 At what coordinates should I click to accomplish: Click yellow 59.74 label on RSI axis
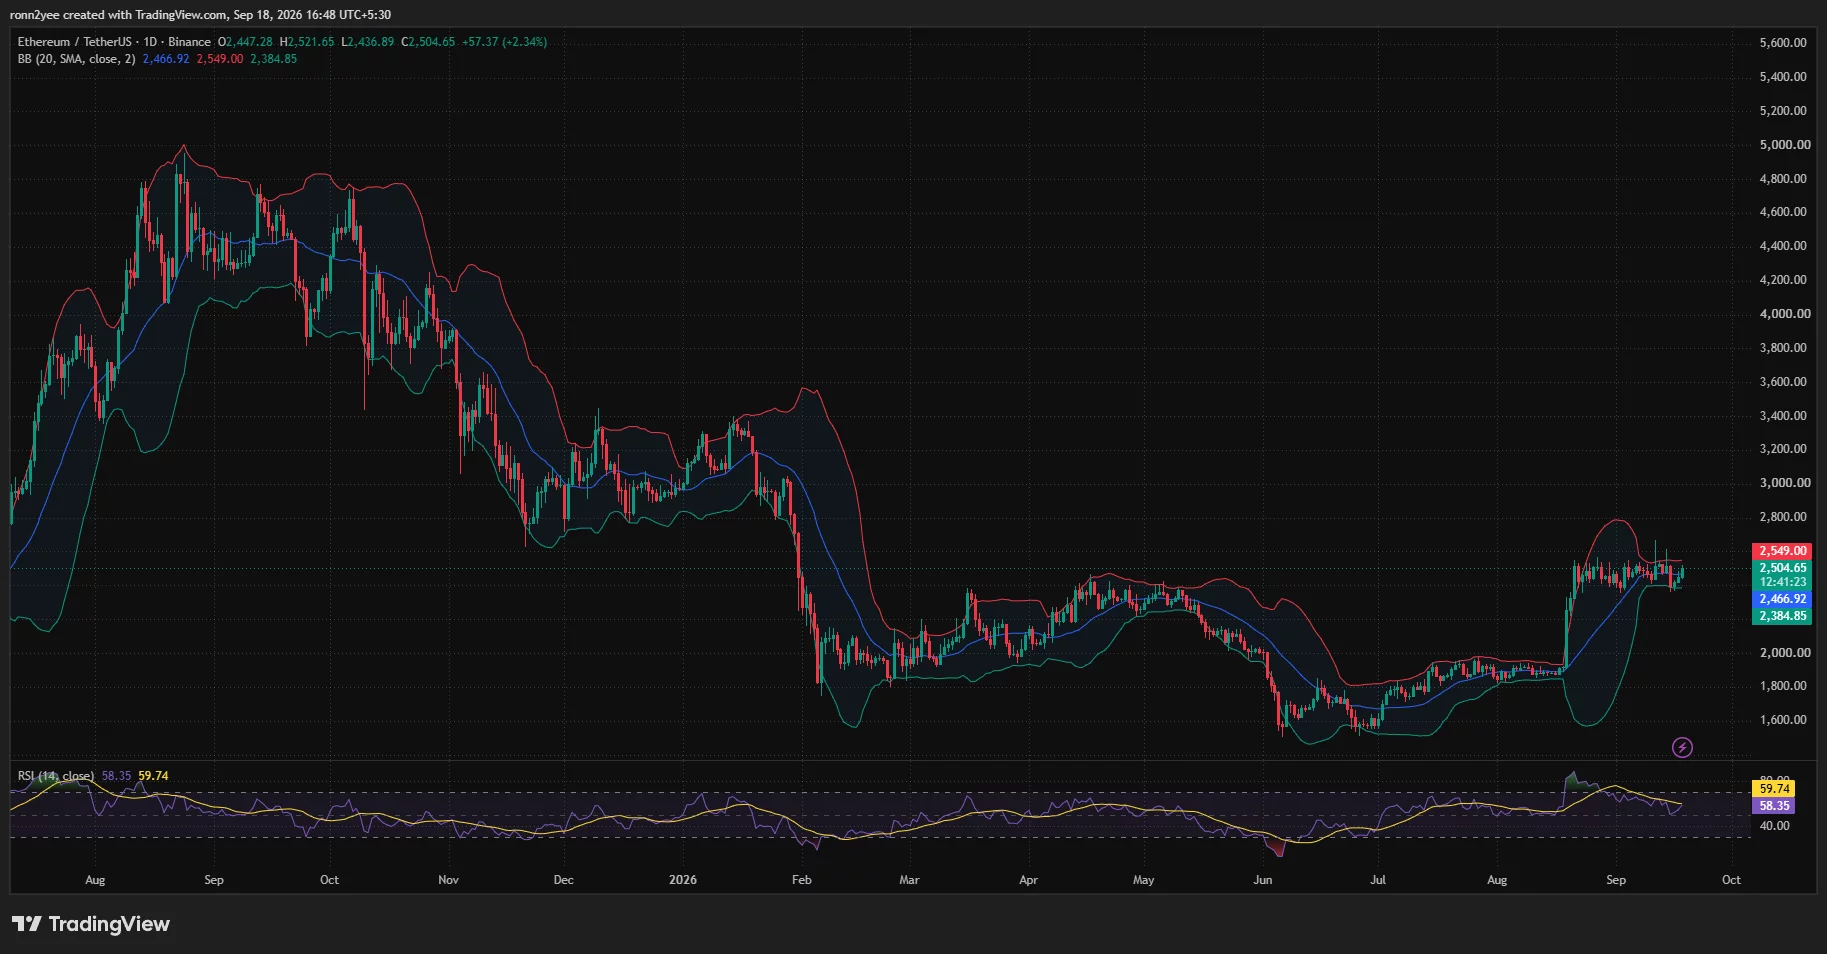click(1774, 789)
